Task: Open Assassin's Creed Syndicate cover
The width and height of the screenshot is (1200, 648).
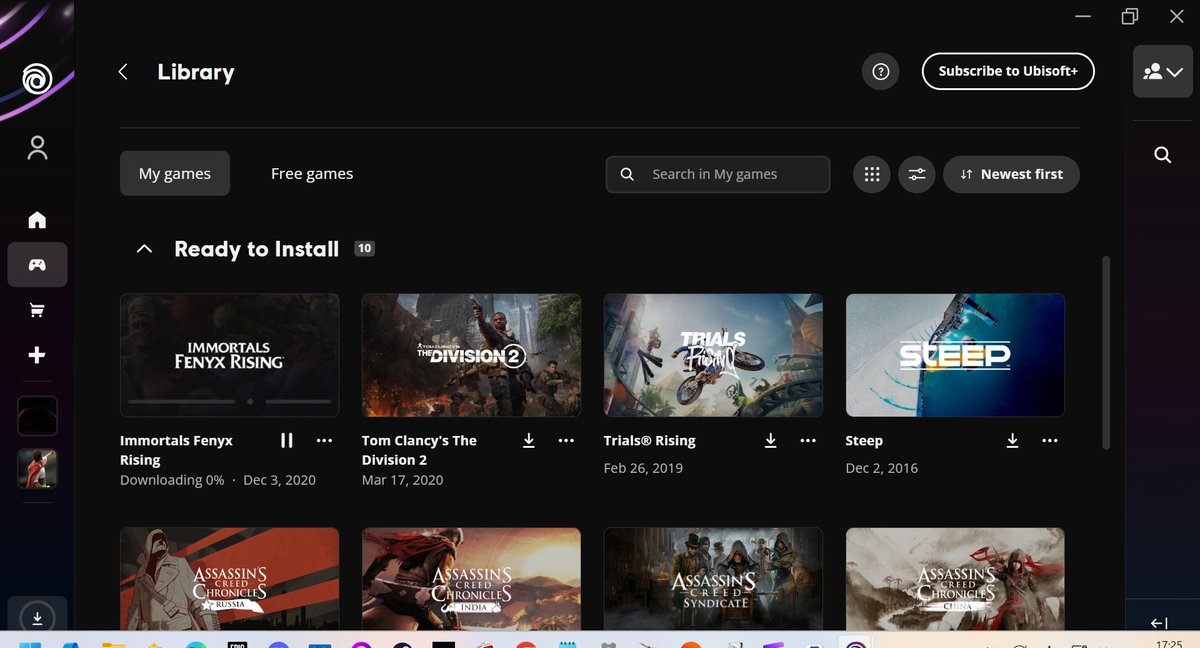Action: point(713,579)
